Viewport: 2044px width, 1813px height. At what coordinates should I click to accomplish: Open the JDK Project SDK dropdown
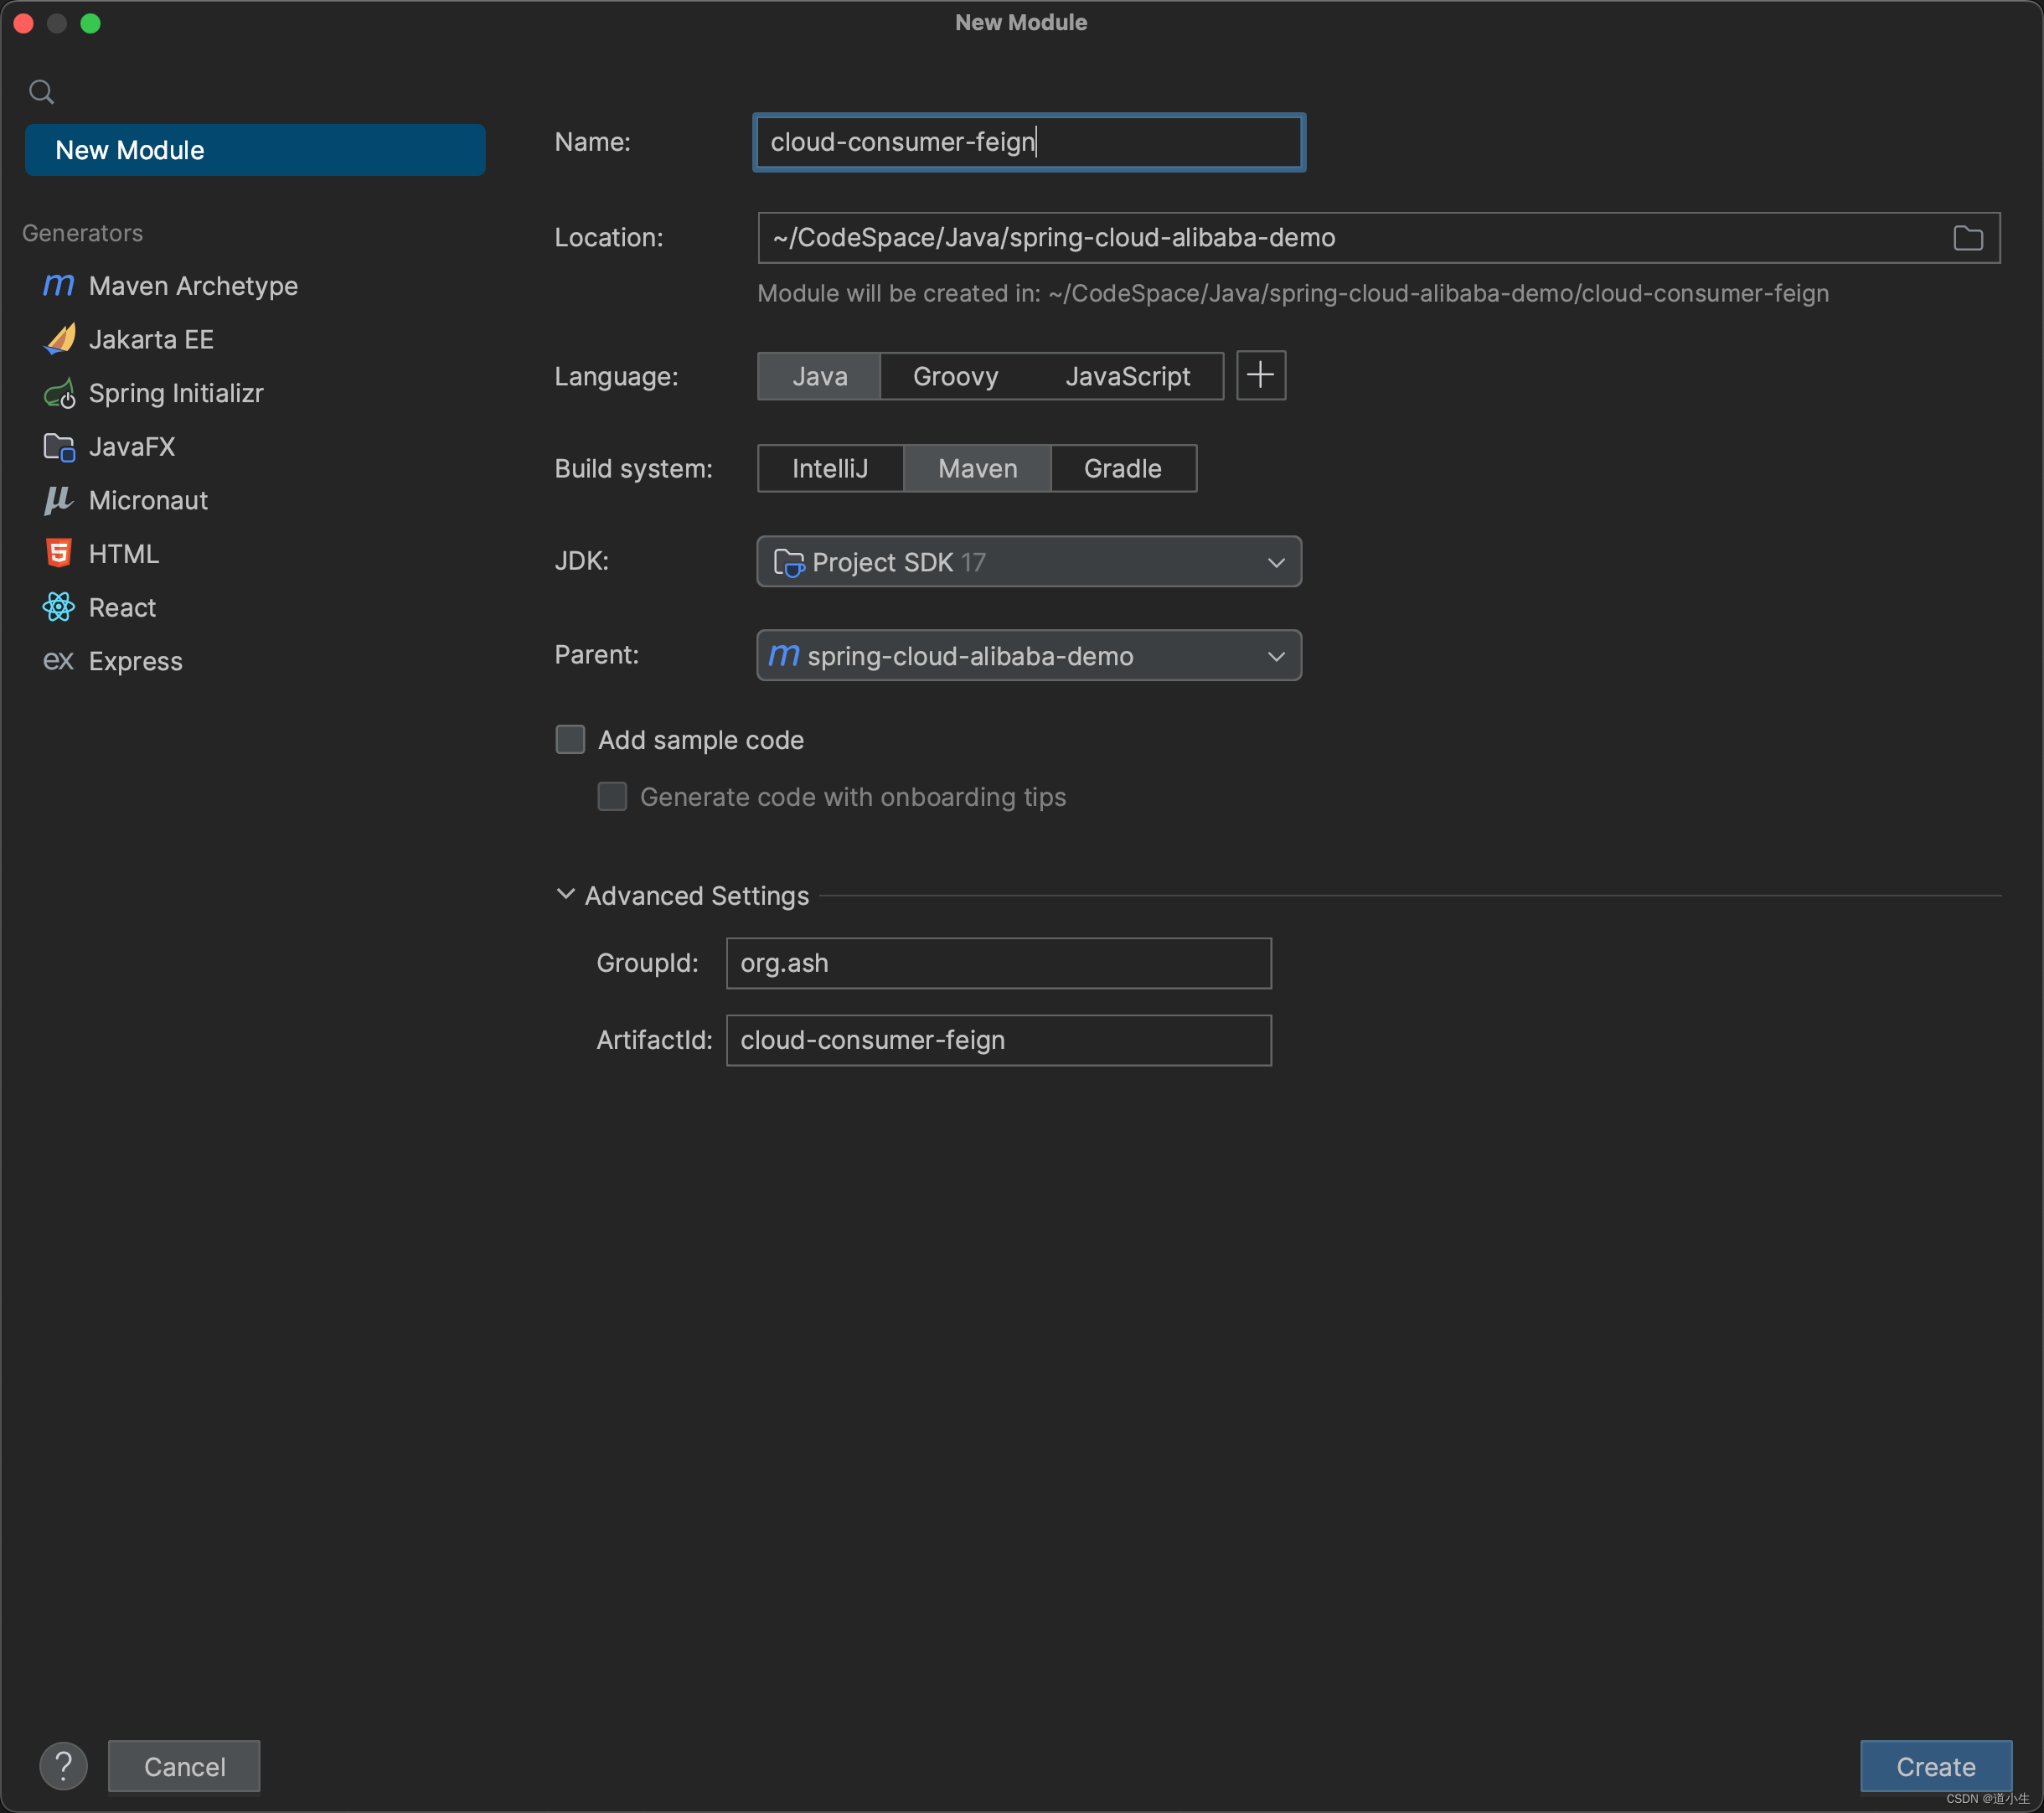click(x=1028, y=562)
